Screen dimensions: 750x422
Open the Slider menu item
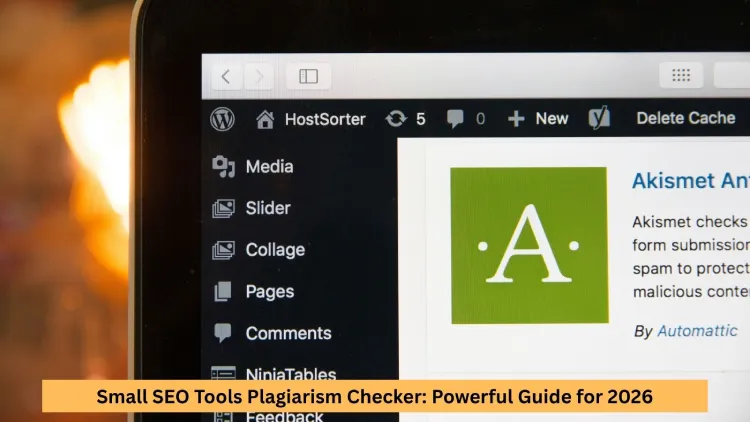point(268,208)
